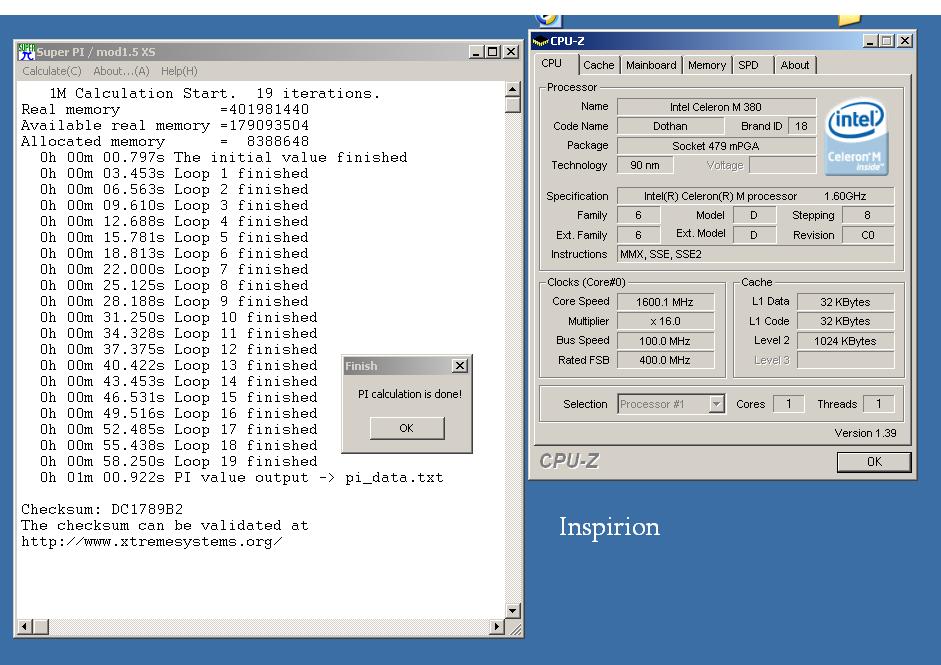Viewport: 941px width, 665px height.
Task: Click the Super PI vertical scrollbar thumb
Action: coord(513,104)
